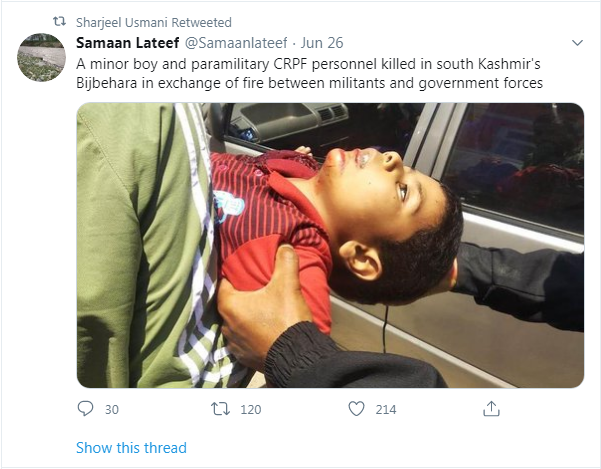The image size is (601, 469).
Task: Click 'Sharjeel Usmani Retweeted' header link
Action: tap(154, 21)
